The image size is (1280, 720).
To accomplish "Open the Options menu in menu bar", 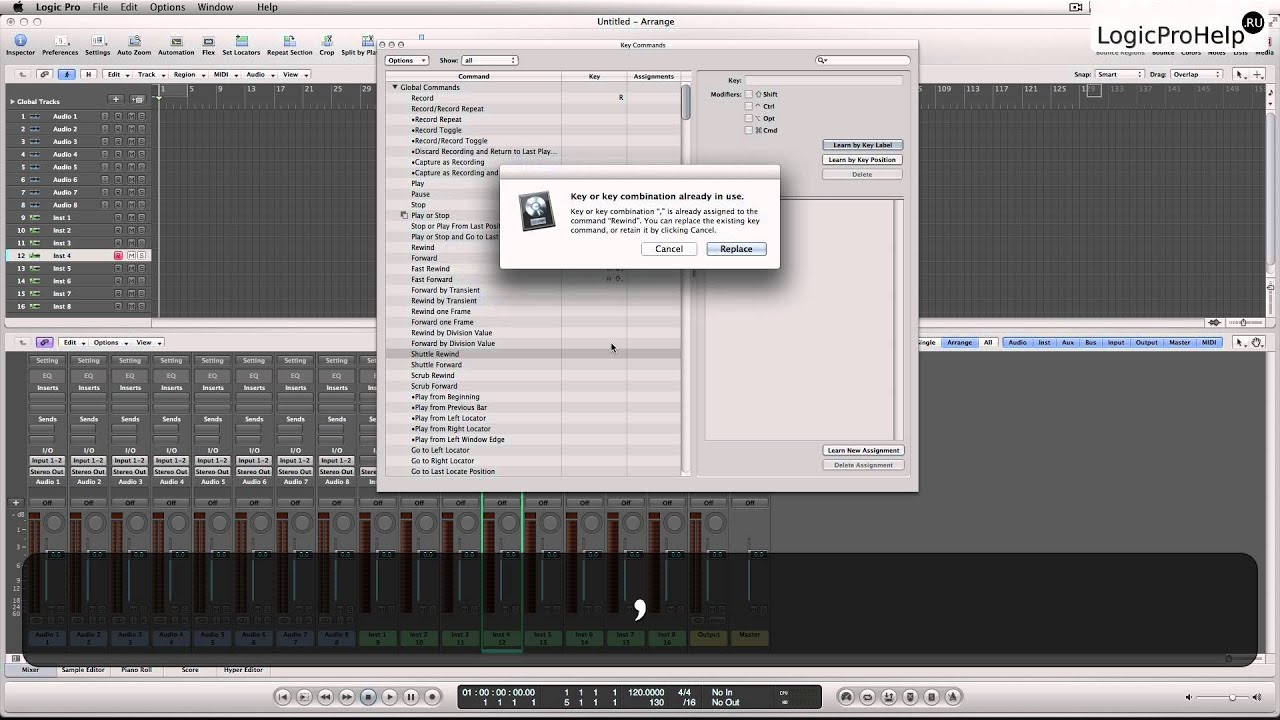I will pos(167,7).
